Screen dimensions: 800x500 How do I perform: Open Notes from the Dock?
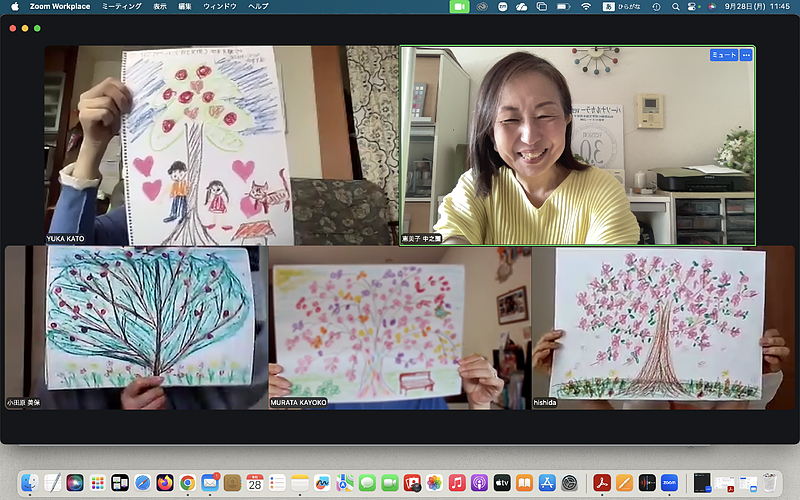[x=299, y=482]
